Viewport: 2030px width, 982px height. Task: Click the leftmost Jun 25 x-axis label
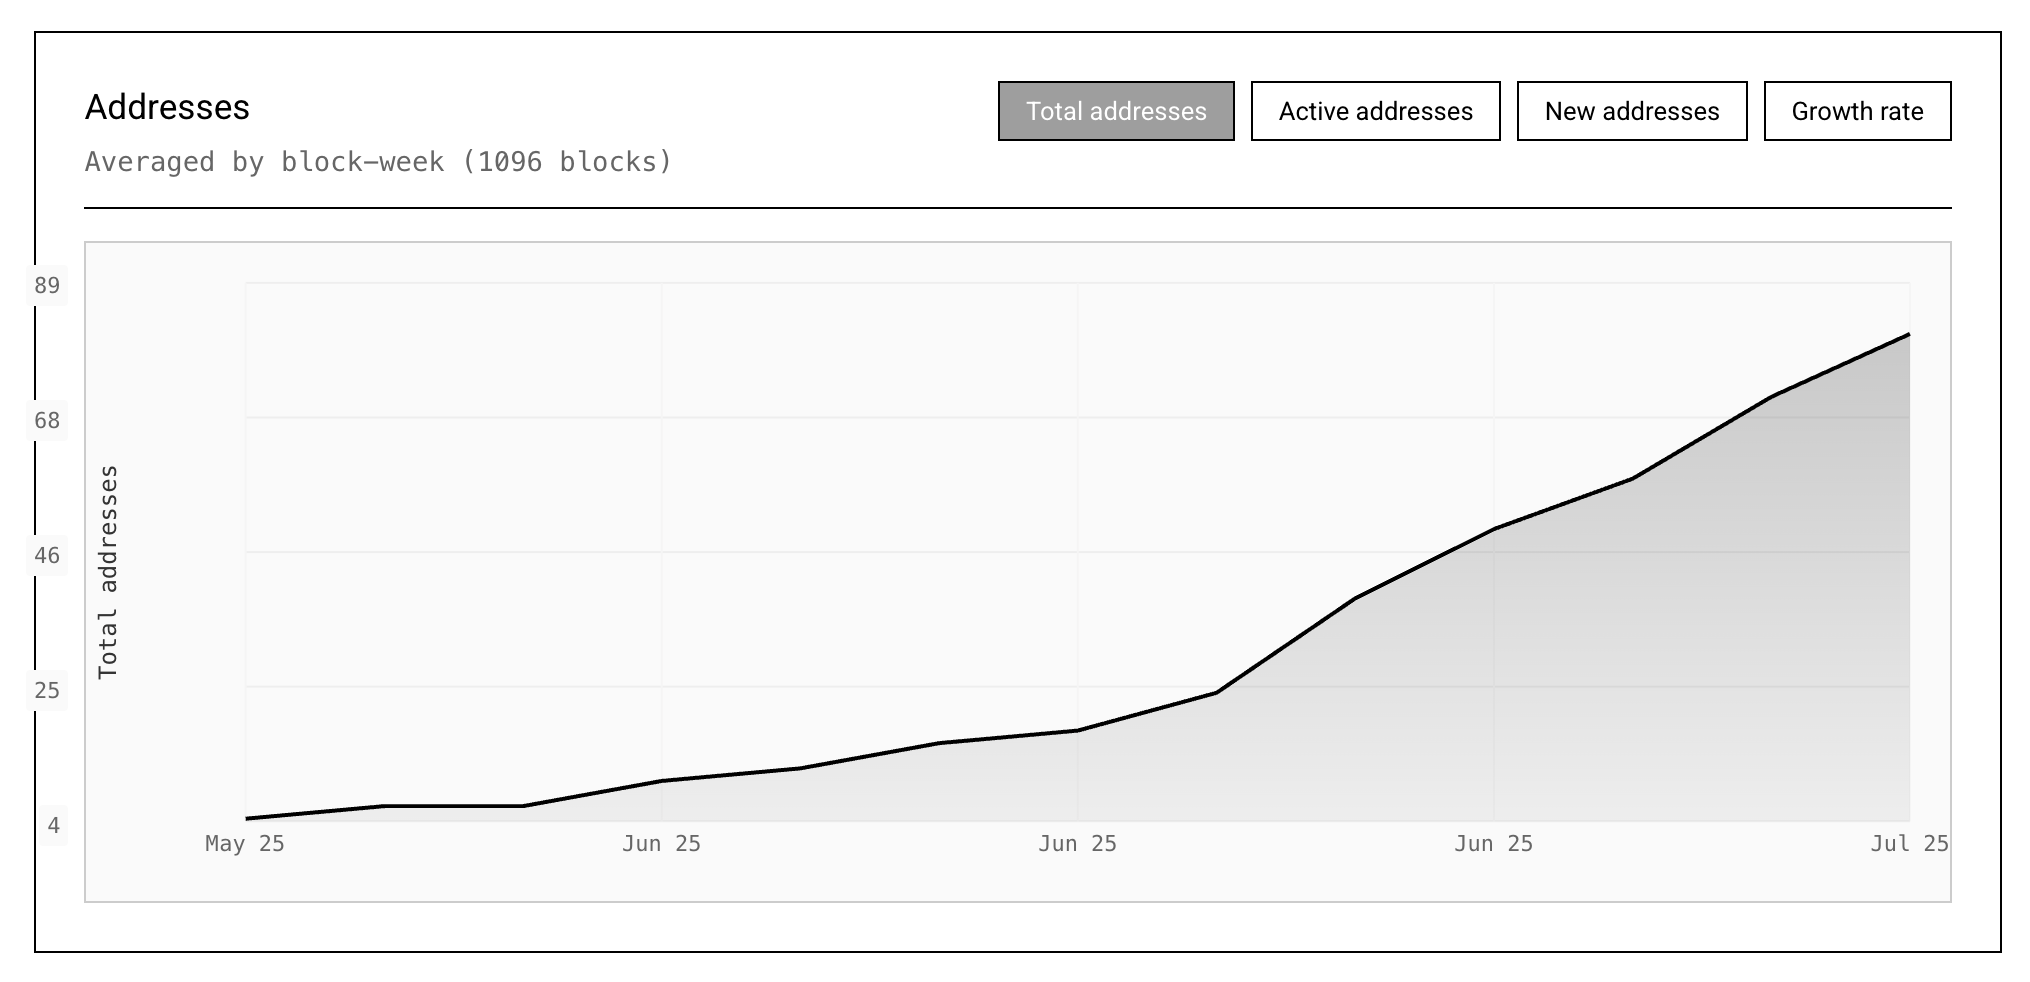tap(661, 844)
